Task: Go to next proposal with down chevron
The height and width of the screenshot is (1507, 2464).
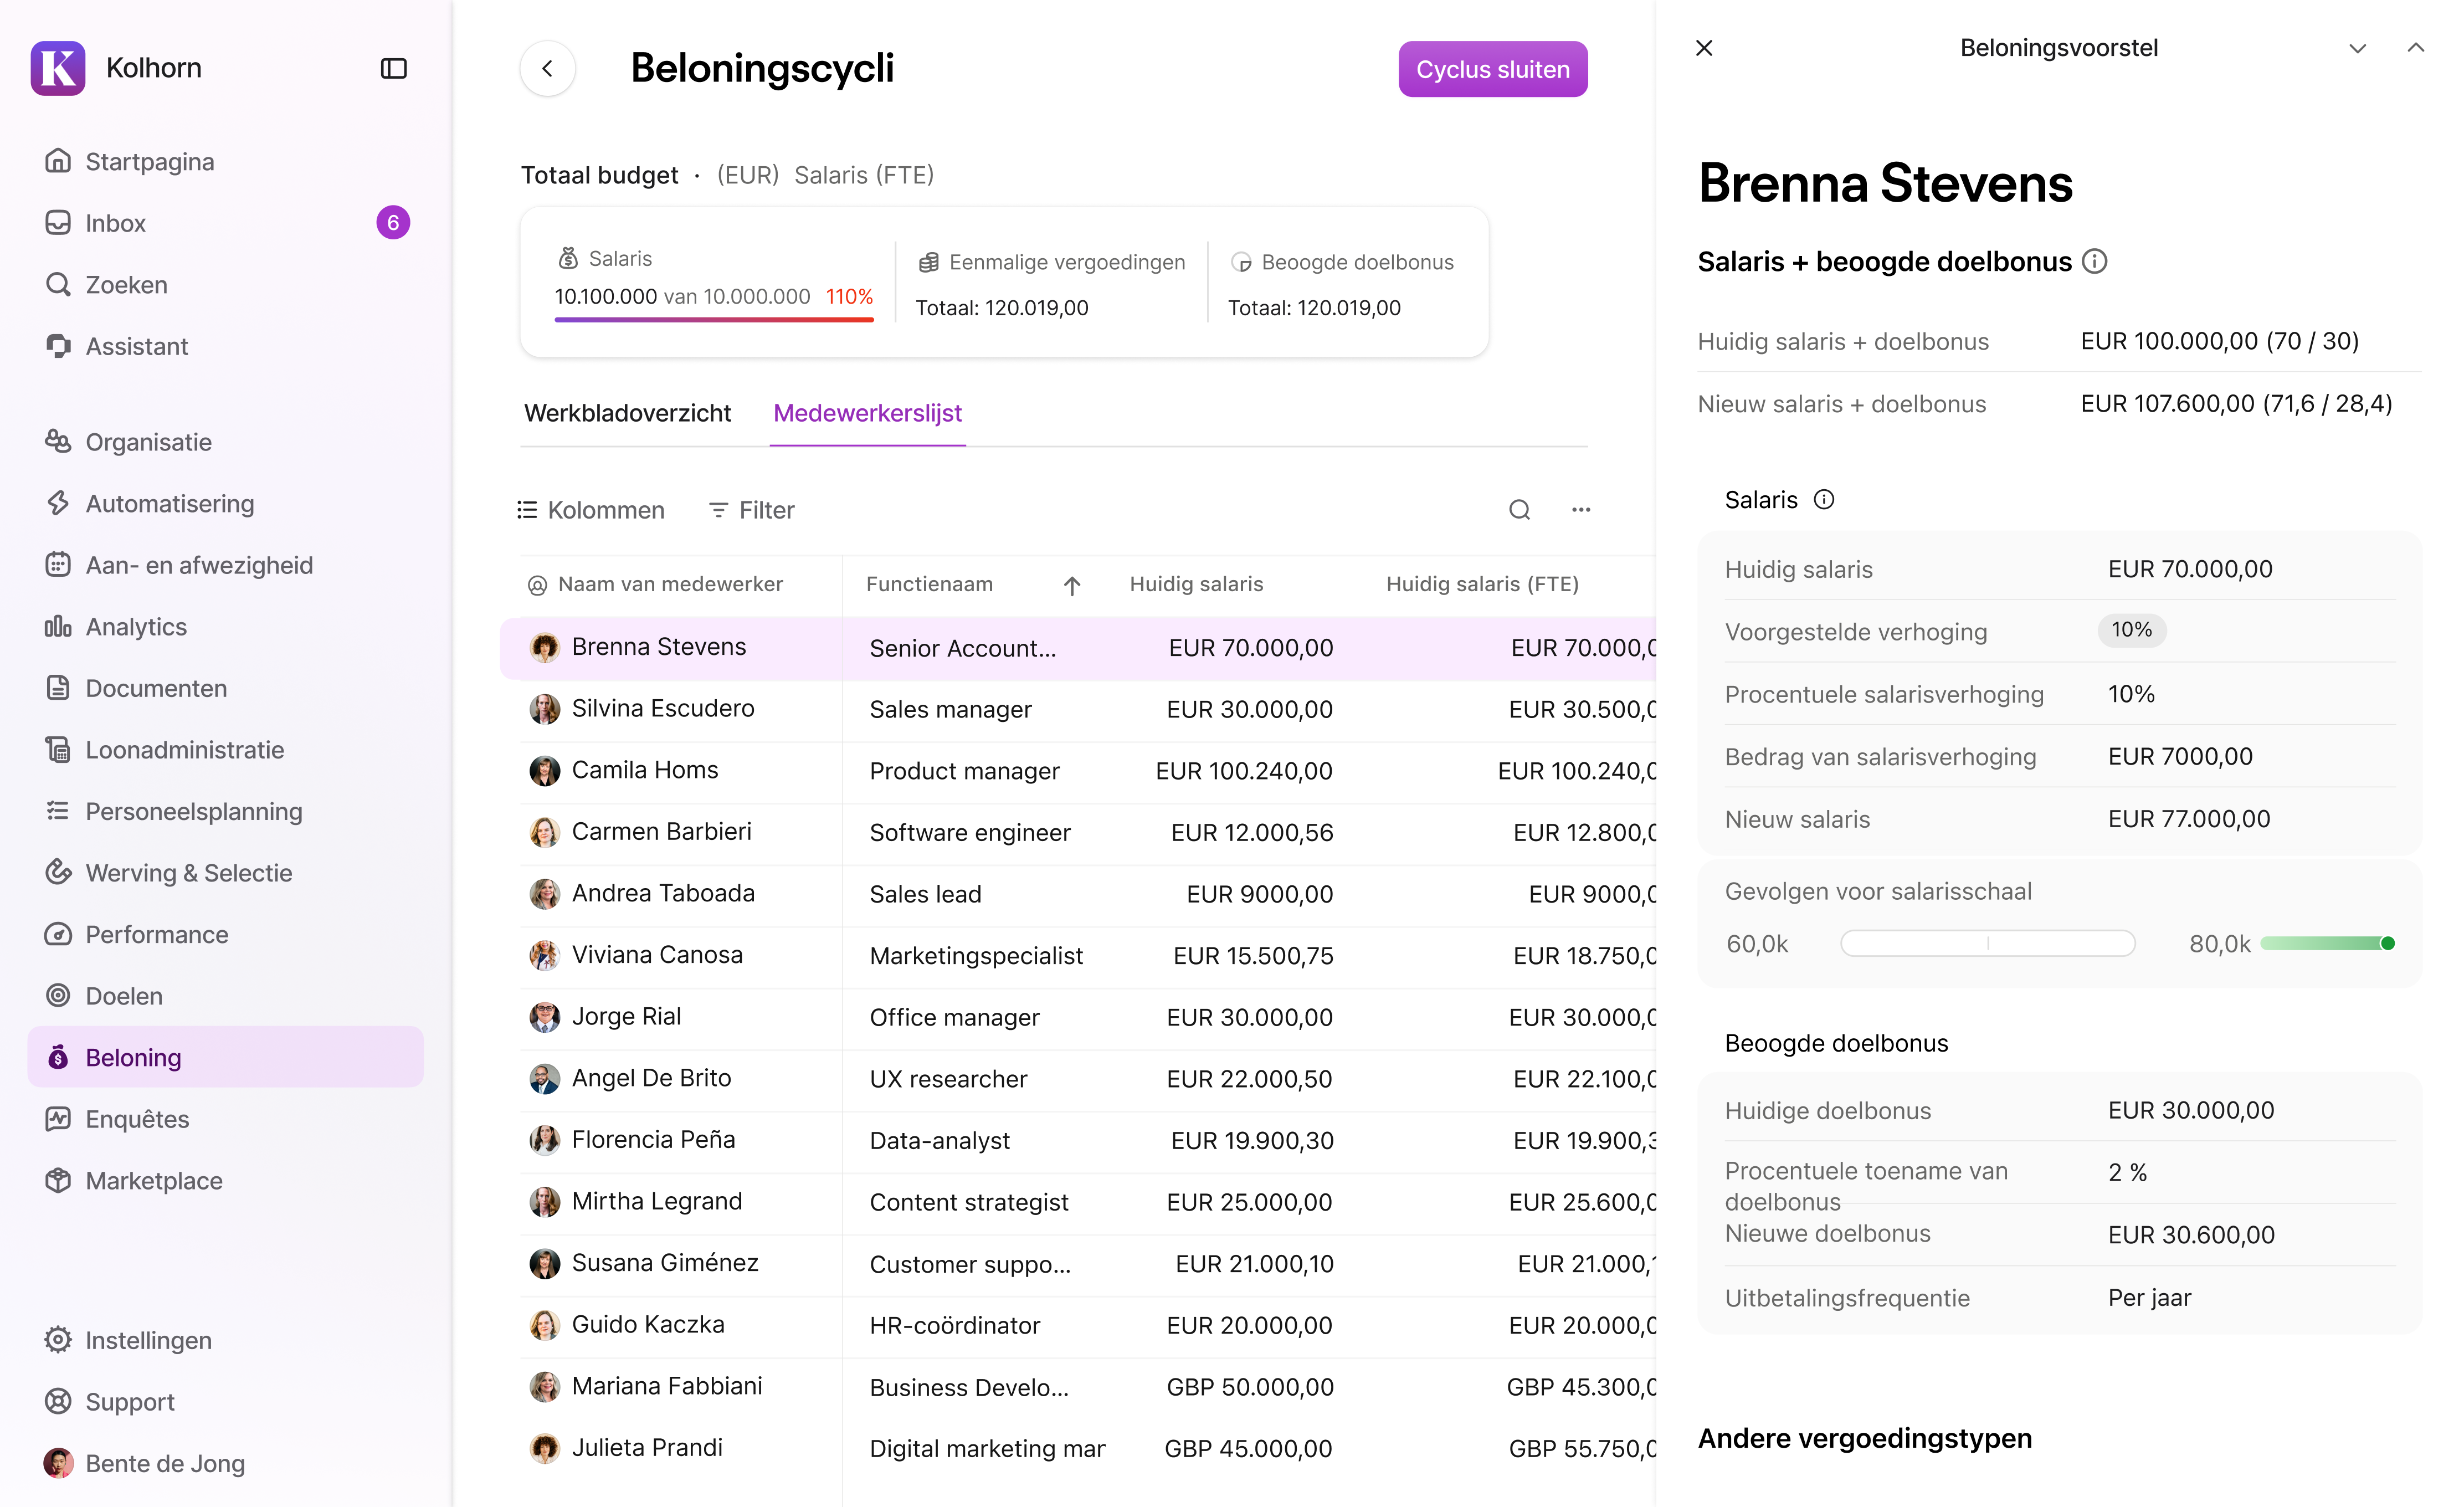Action: click(2357, 48)
